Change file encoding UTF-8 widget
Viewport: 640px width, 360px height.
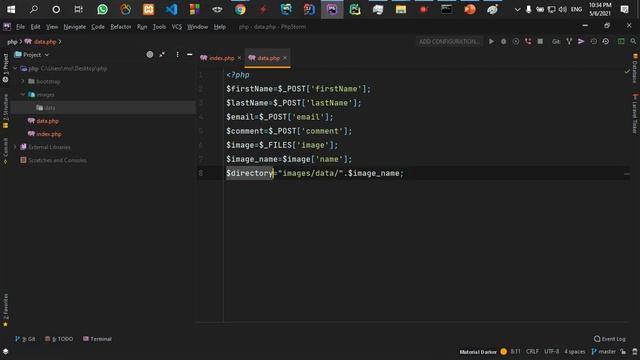551,351
